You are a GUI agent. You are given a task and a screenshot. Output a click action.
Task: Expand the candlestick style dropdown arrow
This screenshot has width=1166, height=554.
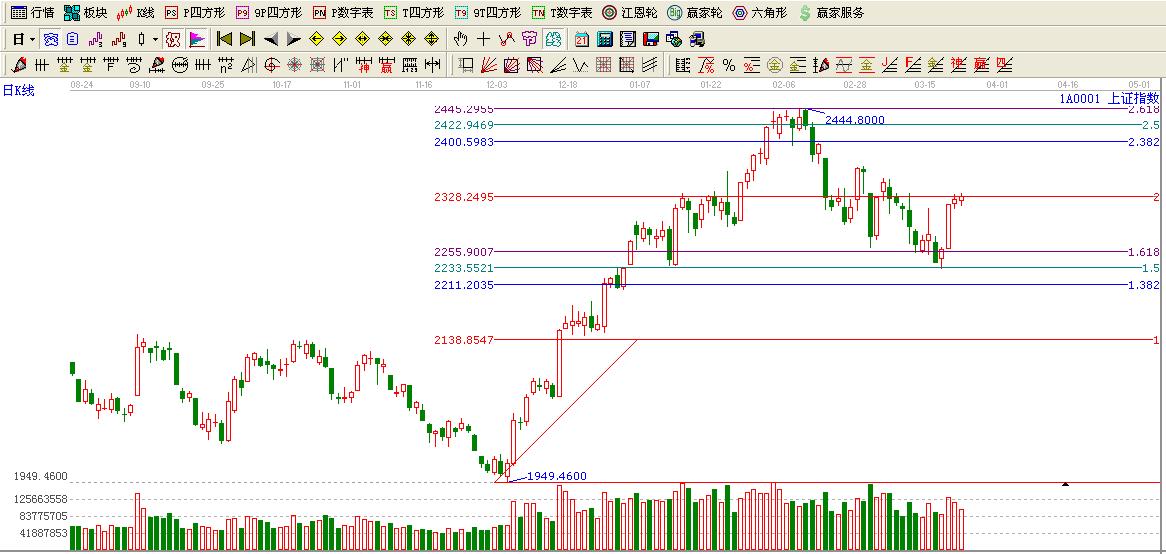click(155, 39)
